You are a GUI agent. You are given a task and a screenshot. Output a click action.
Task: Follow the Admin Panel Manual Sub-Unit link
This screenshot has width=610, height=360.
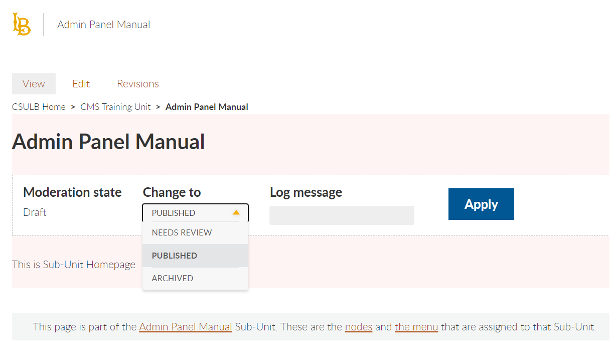coord(186,327)
